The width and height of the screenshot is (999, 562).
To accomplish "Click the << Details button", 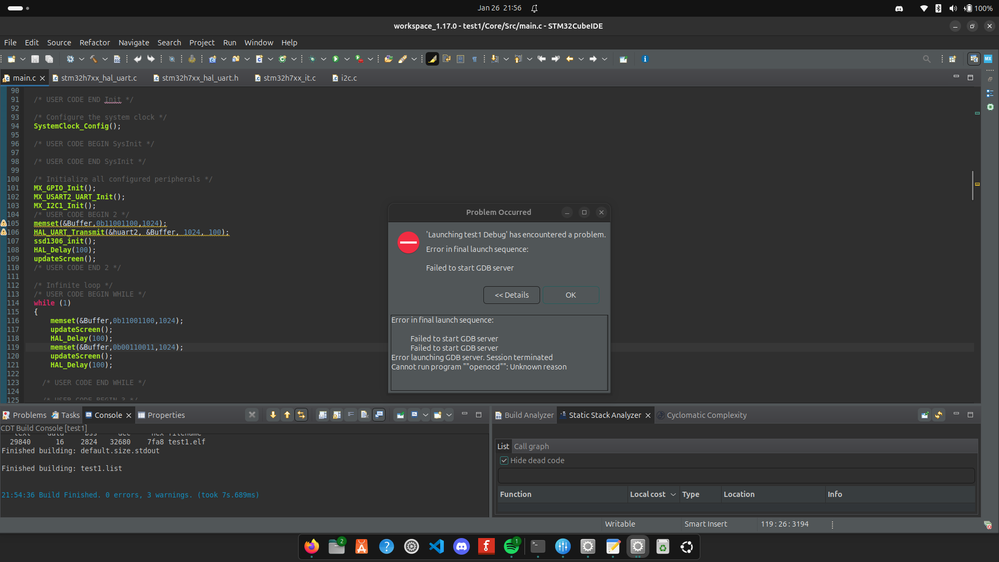I will click(512, 295).
